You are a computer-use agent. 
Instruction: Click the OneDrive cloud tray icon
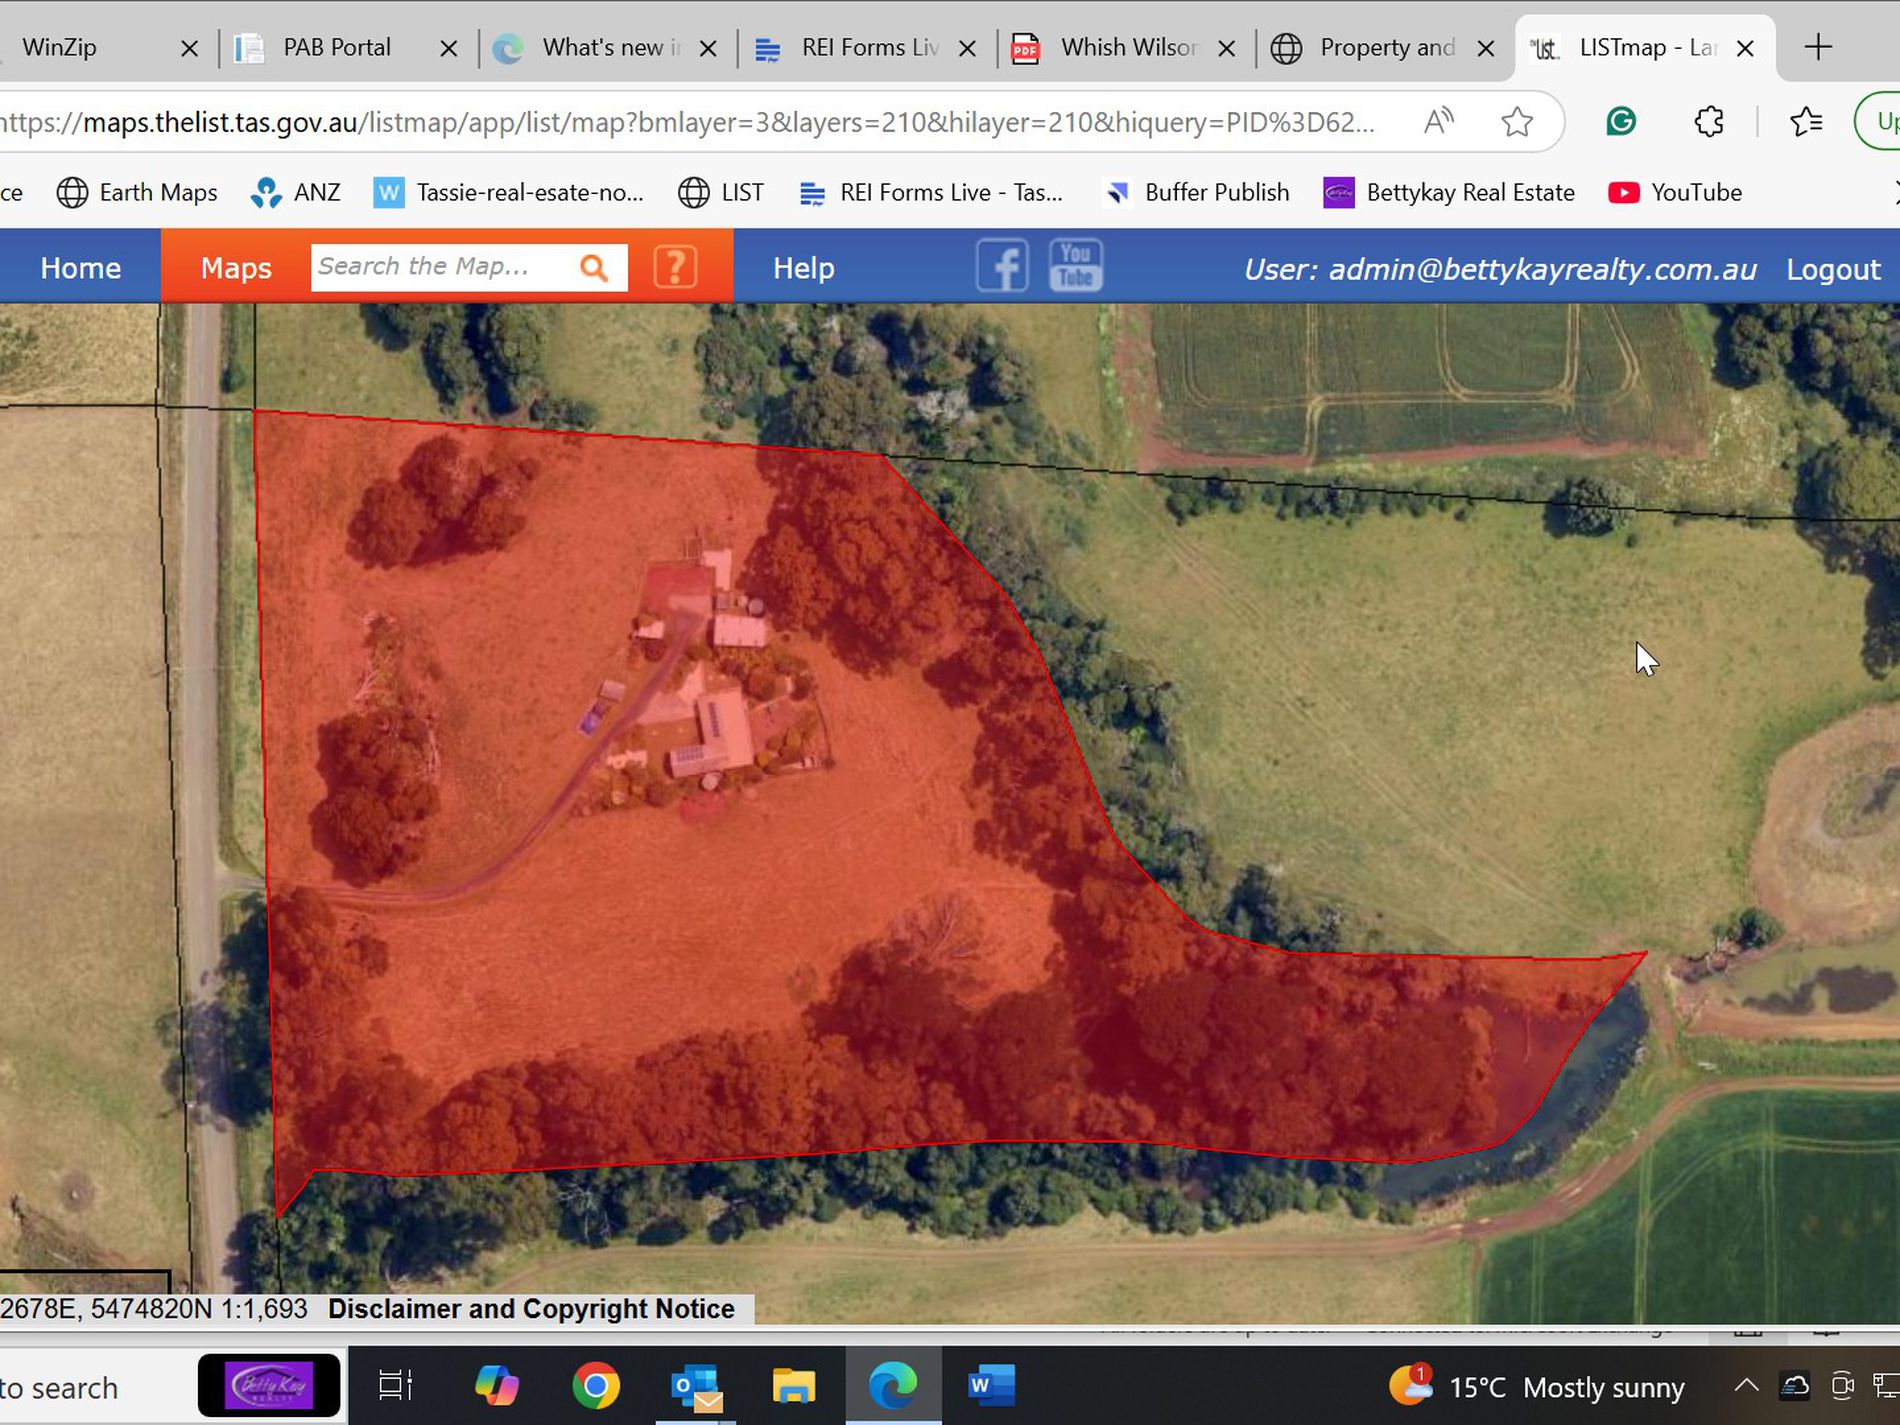tap(1795, 1386)
